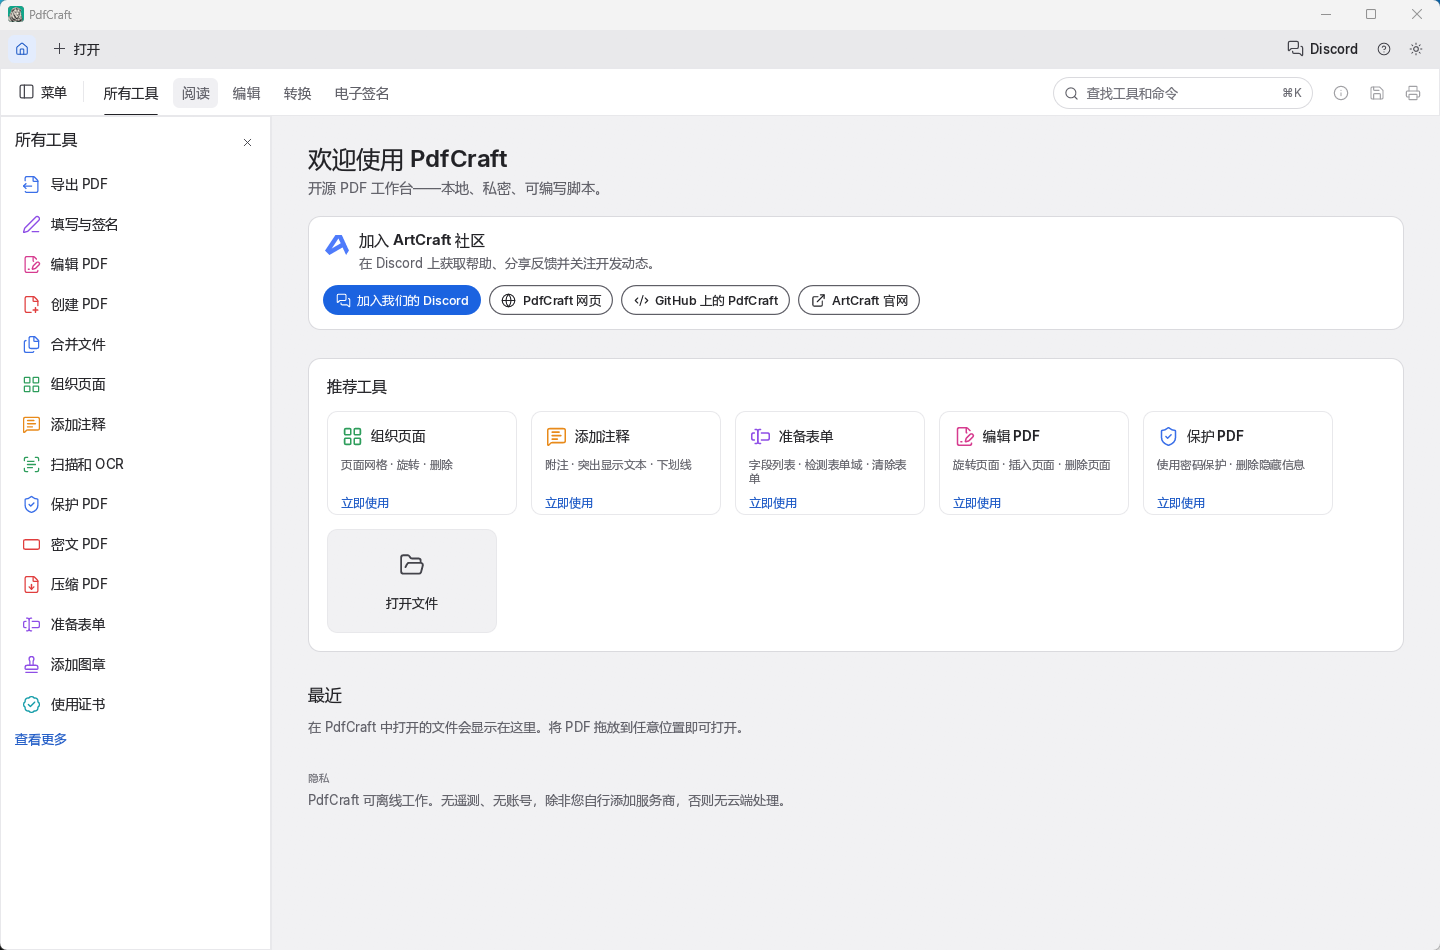Switch to the 编辑 tab
1440x950 pixels.
click(247, 93)
